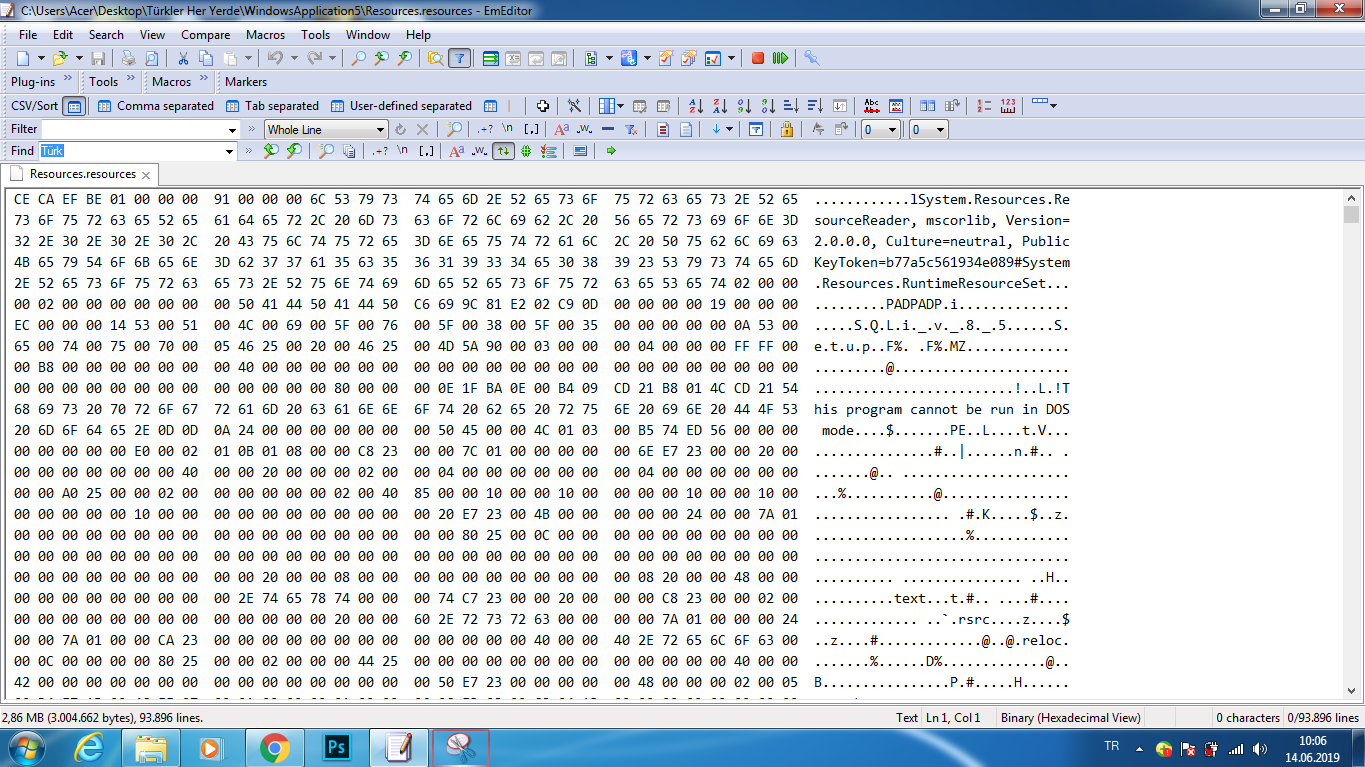Click the Save file icon
1365x767 pixels.
(x=98, y=59)
